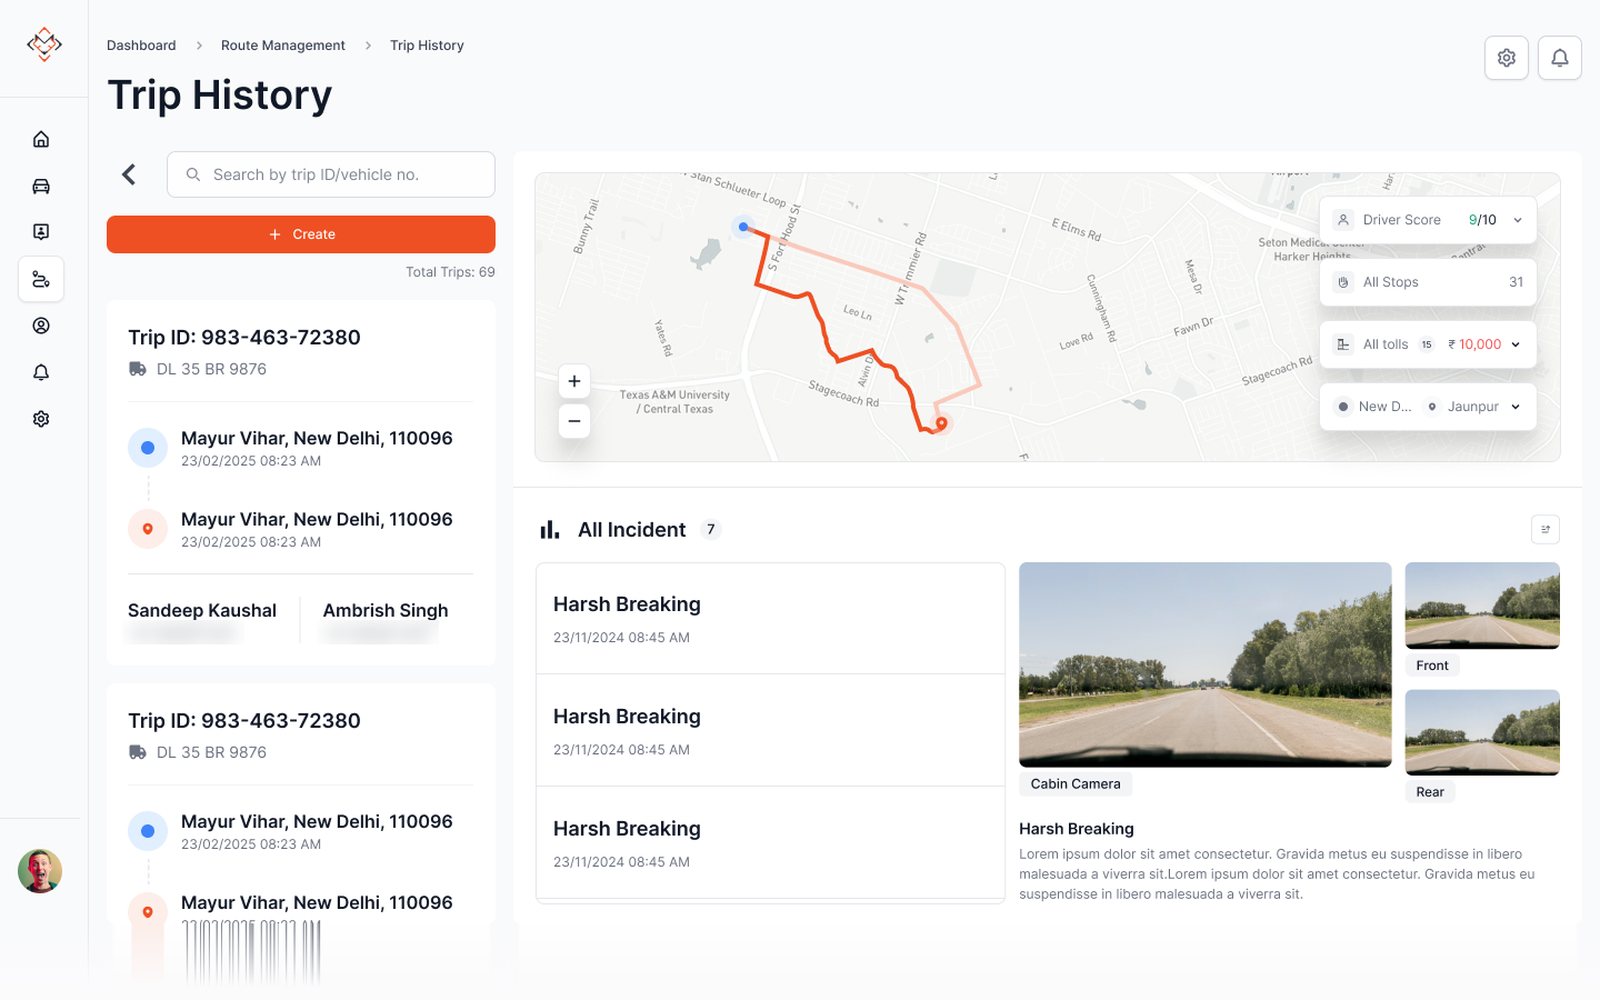The width and height of the screenshot is (1600, 1000).
Task: Click the Trip History page heading
Action: [x=220, y=95]
